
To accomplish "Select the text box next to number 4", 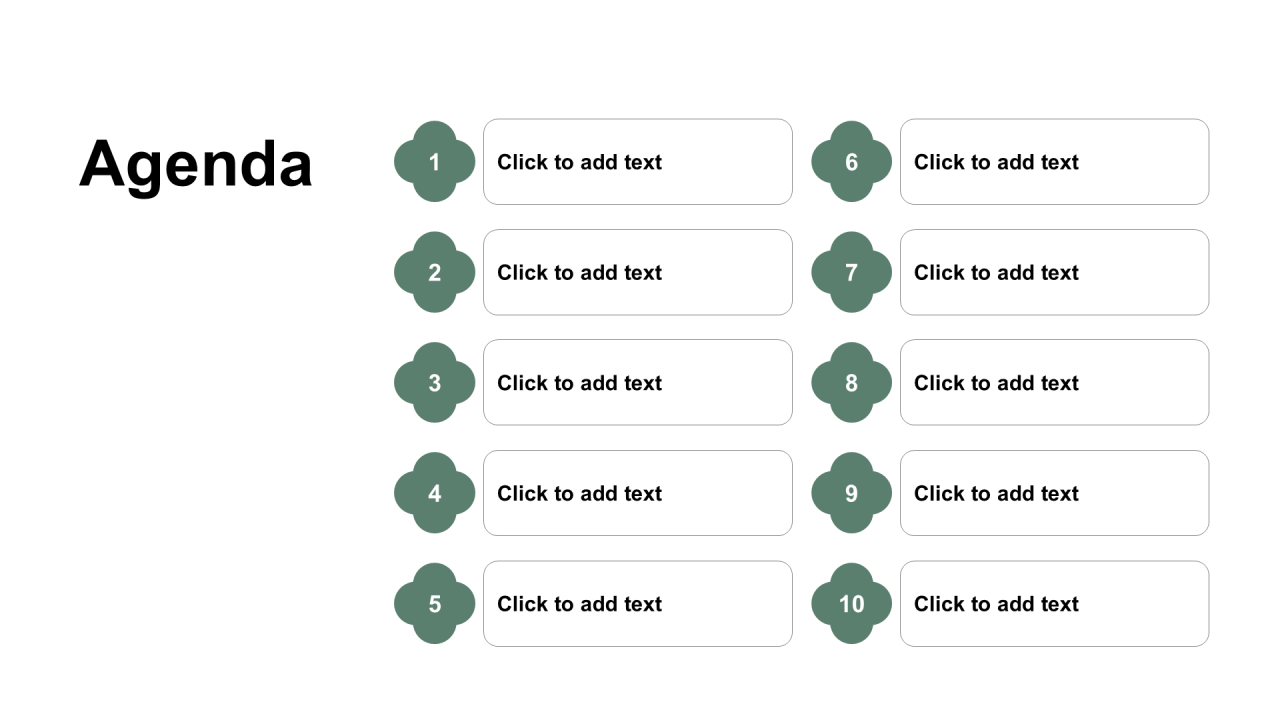I will click(638, 493).
